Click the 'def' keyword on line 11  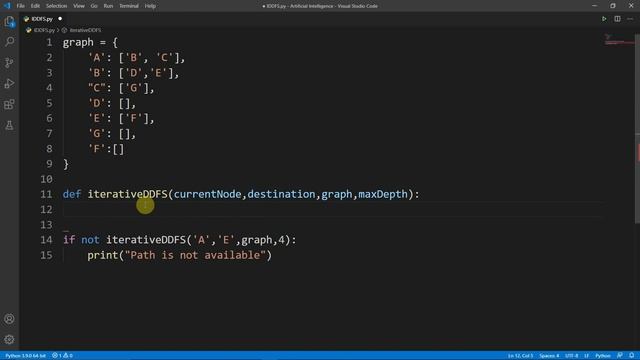pos(72,194)
